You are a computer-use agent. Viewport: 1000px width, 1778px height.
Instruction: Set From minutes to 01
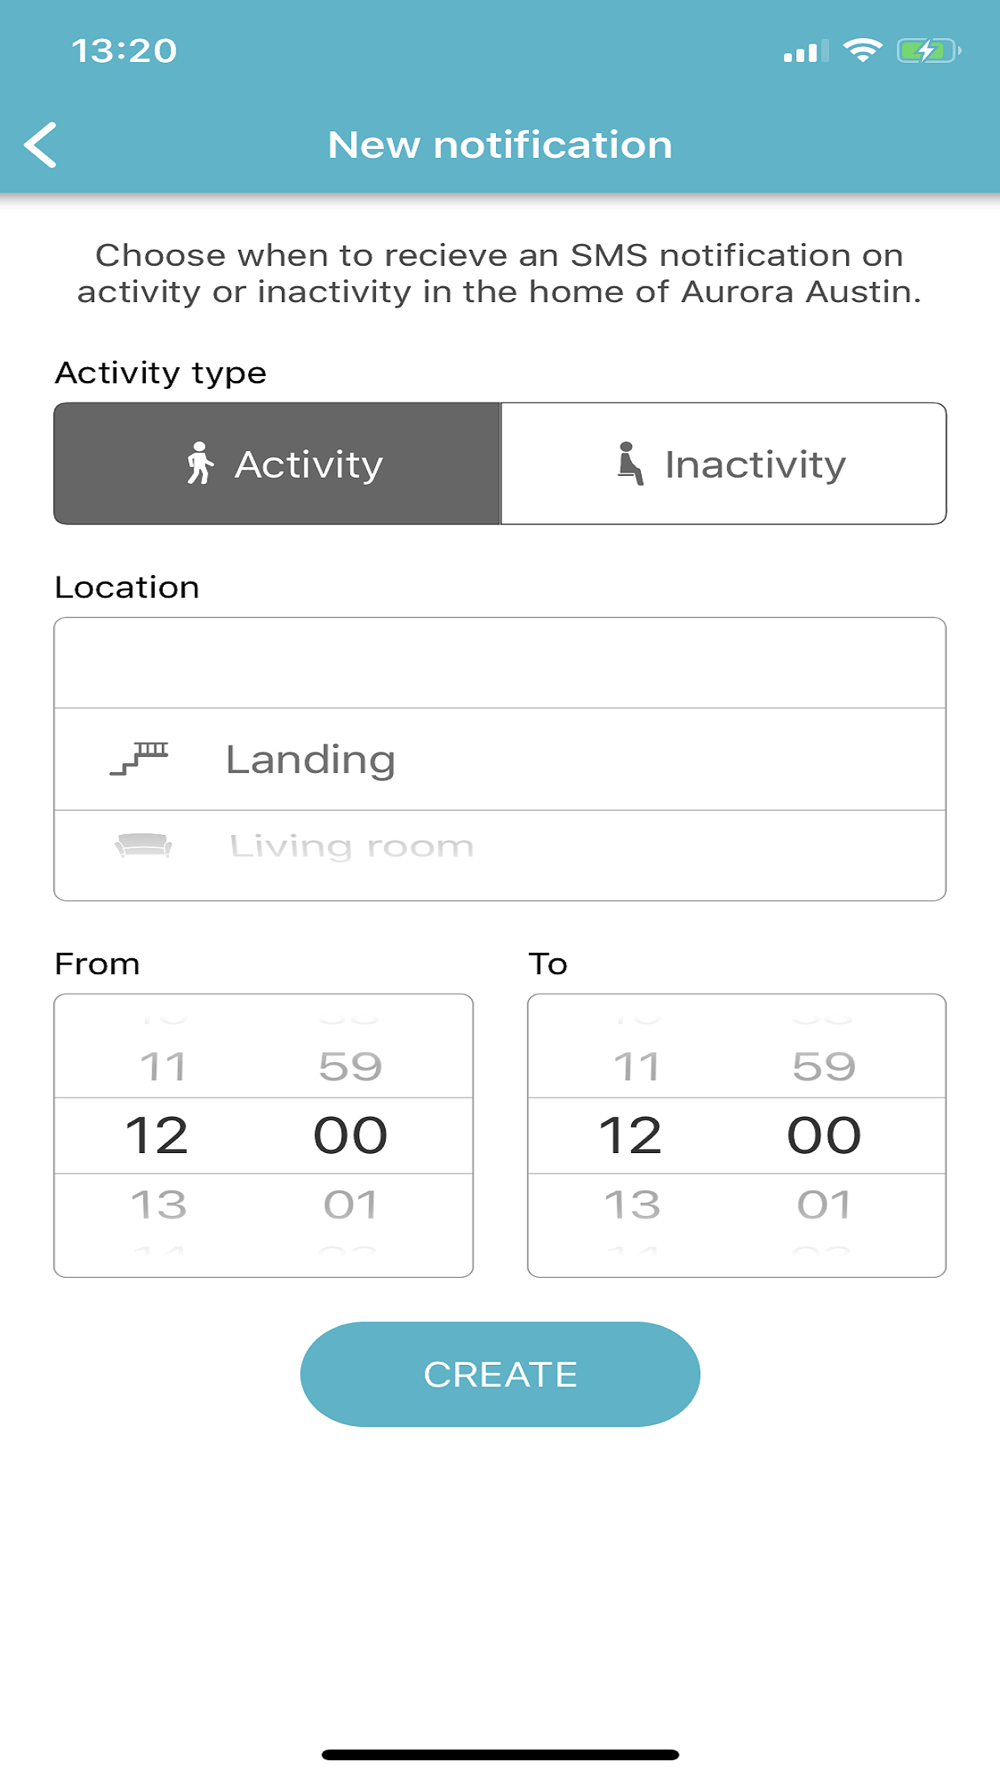pos(351,1205)
